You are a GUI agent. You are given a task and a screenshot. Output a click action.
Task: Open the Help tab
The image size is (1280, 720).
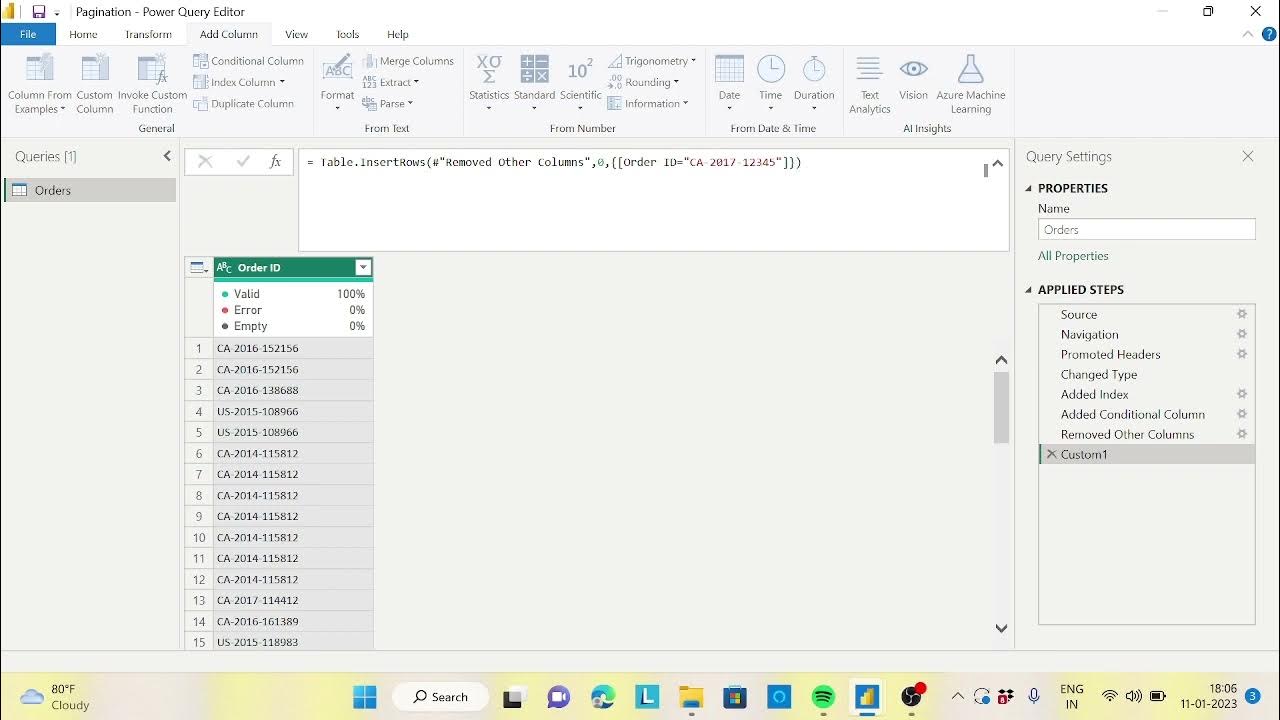click(x=398, y=34)
